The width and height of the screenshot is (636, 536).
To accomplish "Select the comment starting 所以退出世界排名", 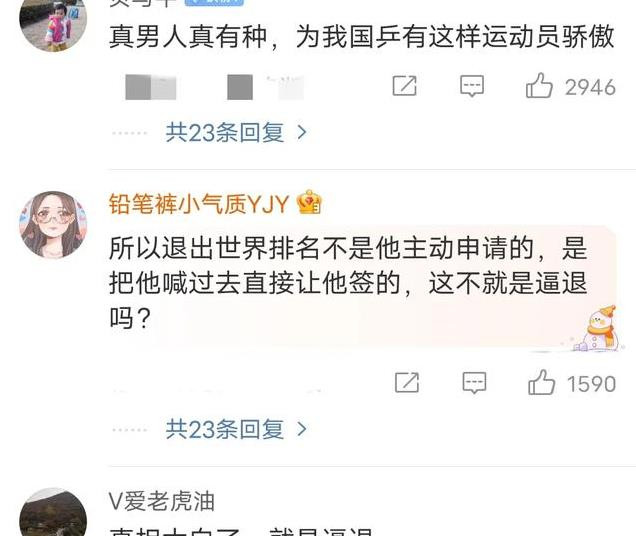I will 348,282.
